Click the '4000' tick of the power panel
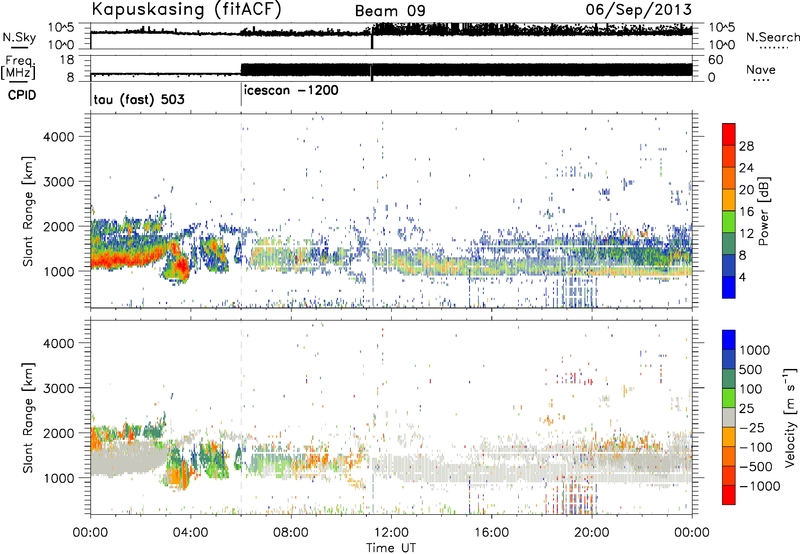 [59, 137]
